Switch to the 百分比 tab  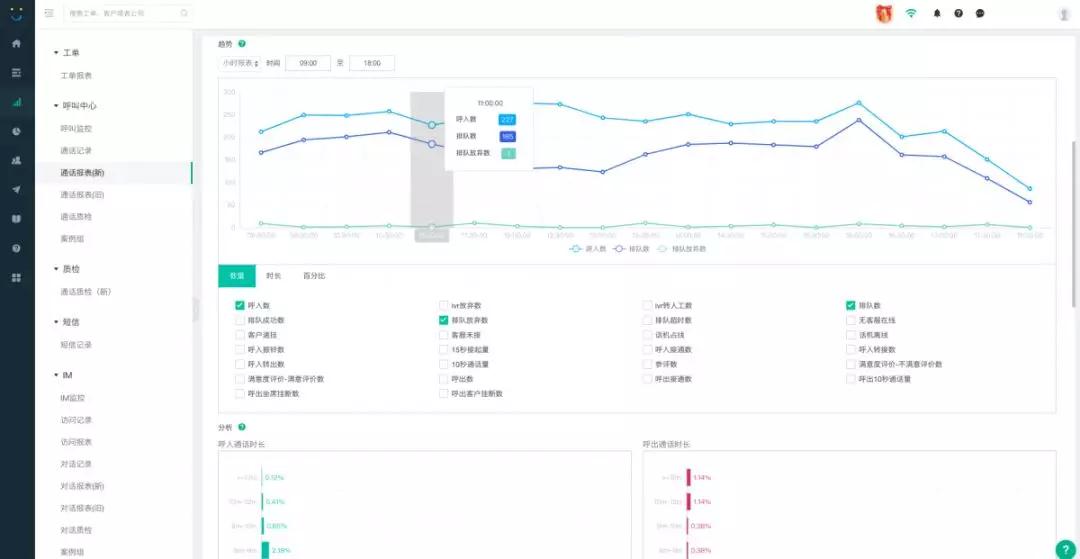tap(314, 276)
